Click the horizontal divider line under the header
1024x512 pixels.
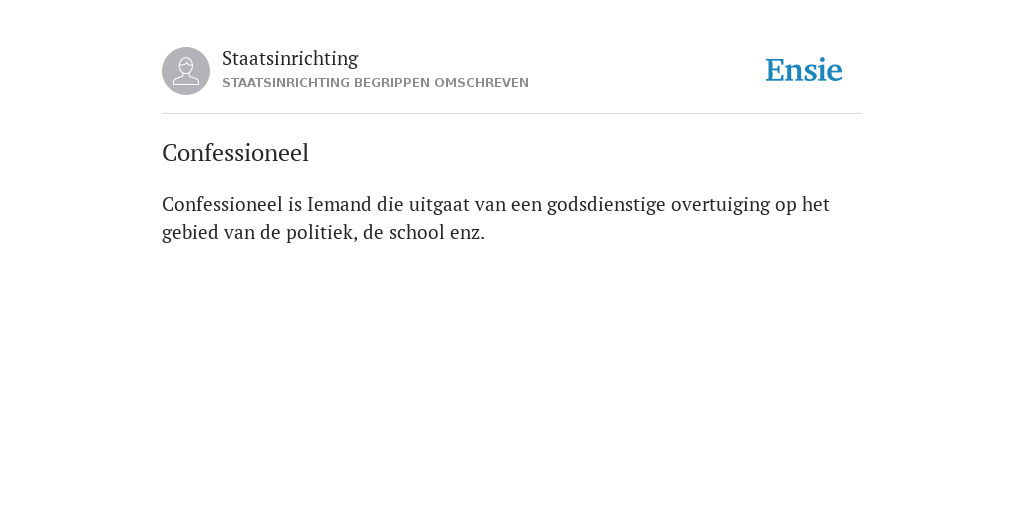click(512, 114)
